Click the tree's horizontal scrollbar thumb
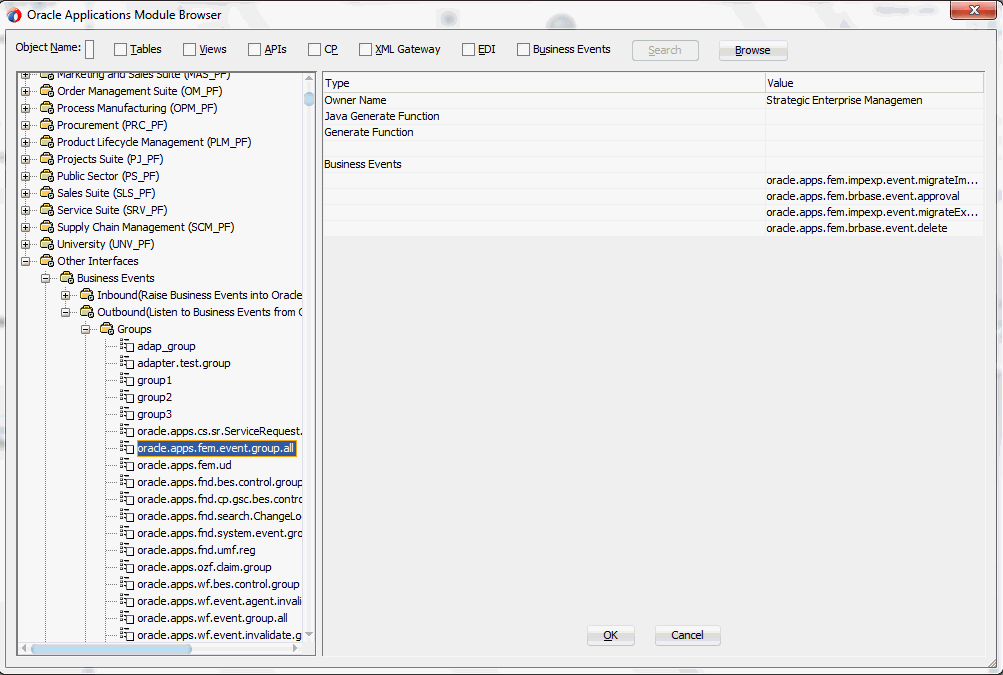Image resolution: width=1003 pixels, height=675 pixels. pyautogui.click(x=111, y=649)
